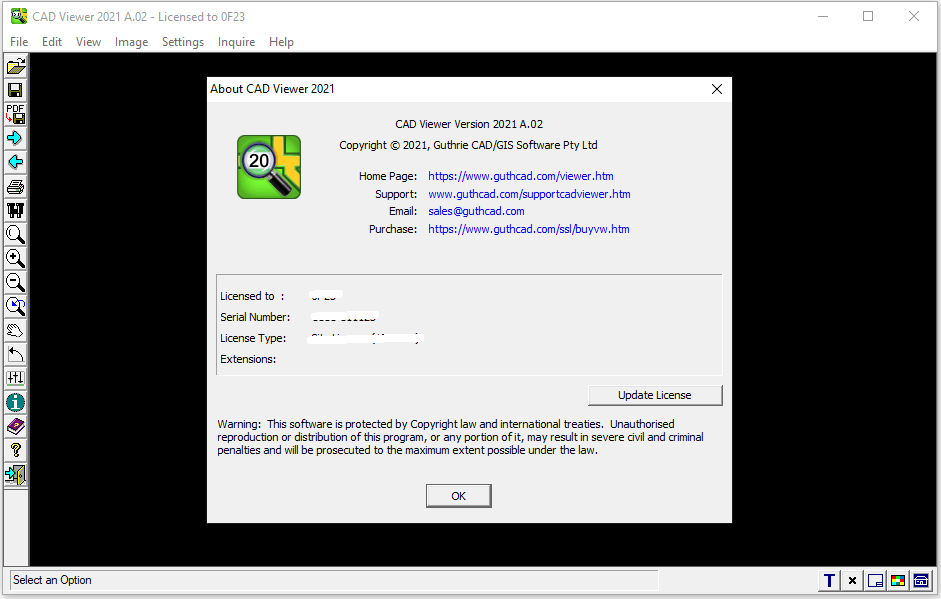Viewport: 941px width, 599px height.
Task: Click the Update License button
Action: 655,395
